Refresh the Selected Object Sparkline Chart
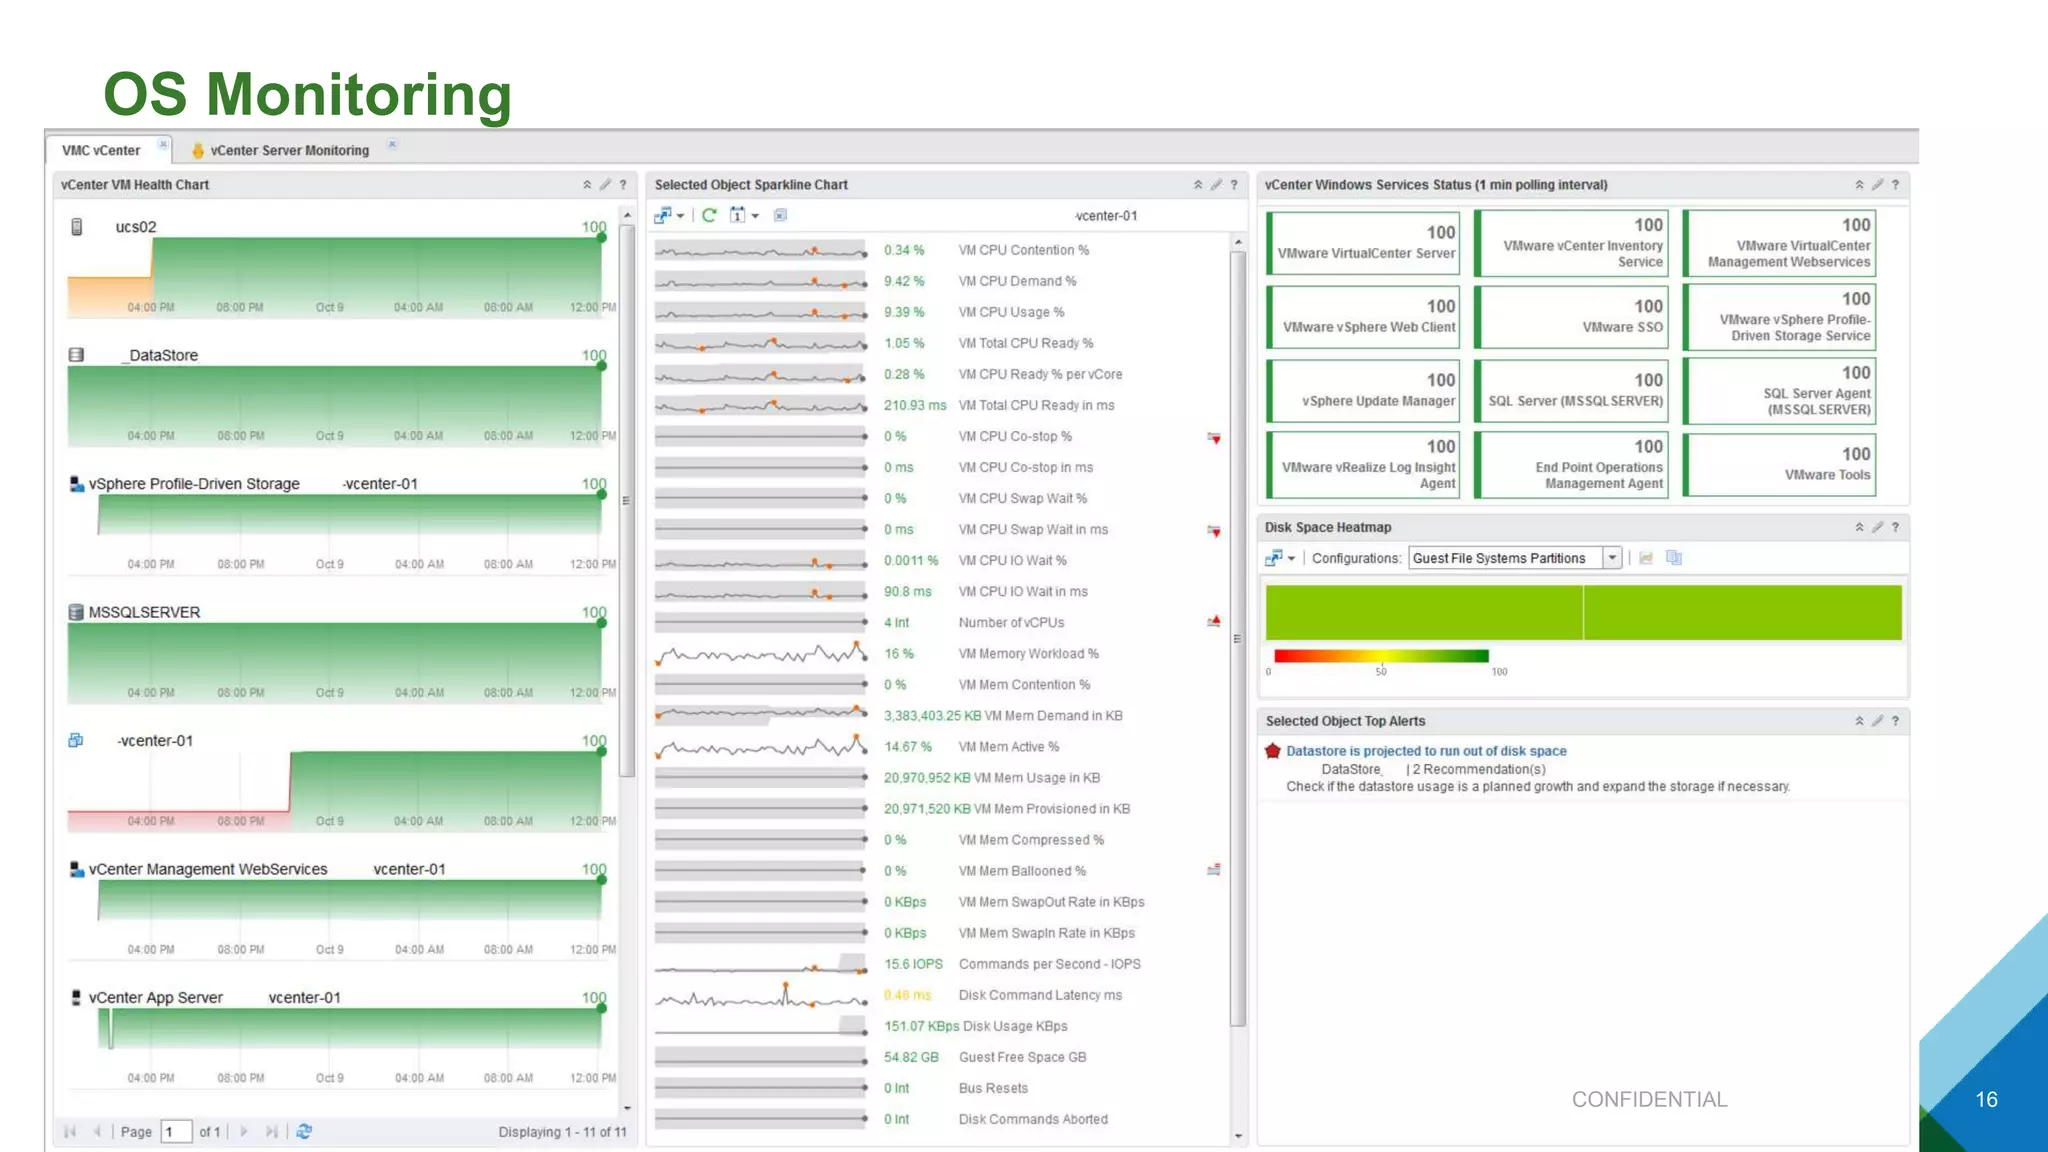The width and height of the screenshot is (2048, 1152). 709,215
